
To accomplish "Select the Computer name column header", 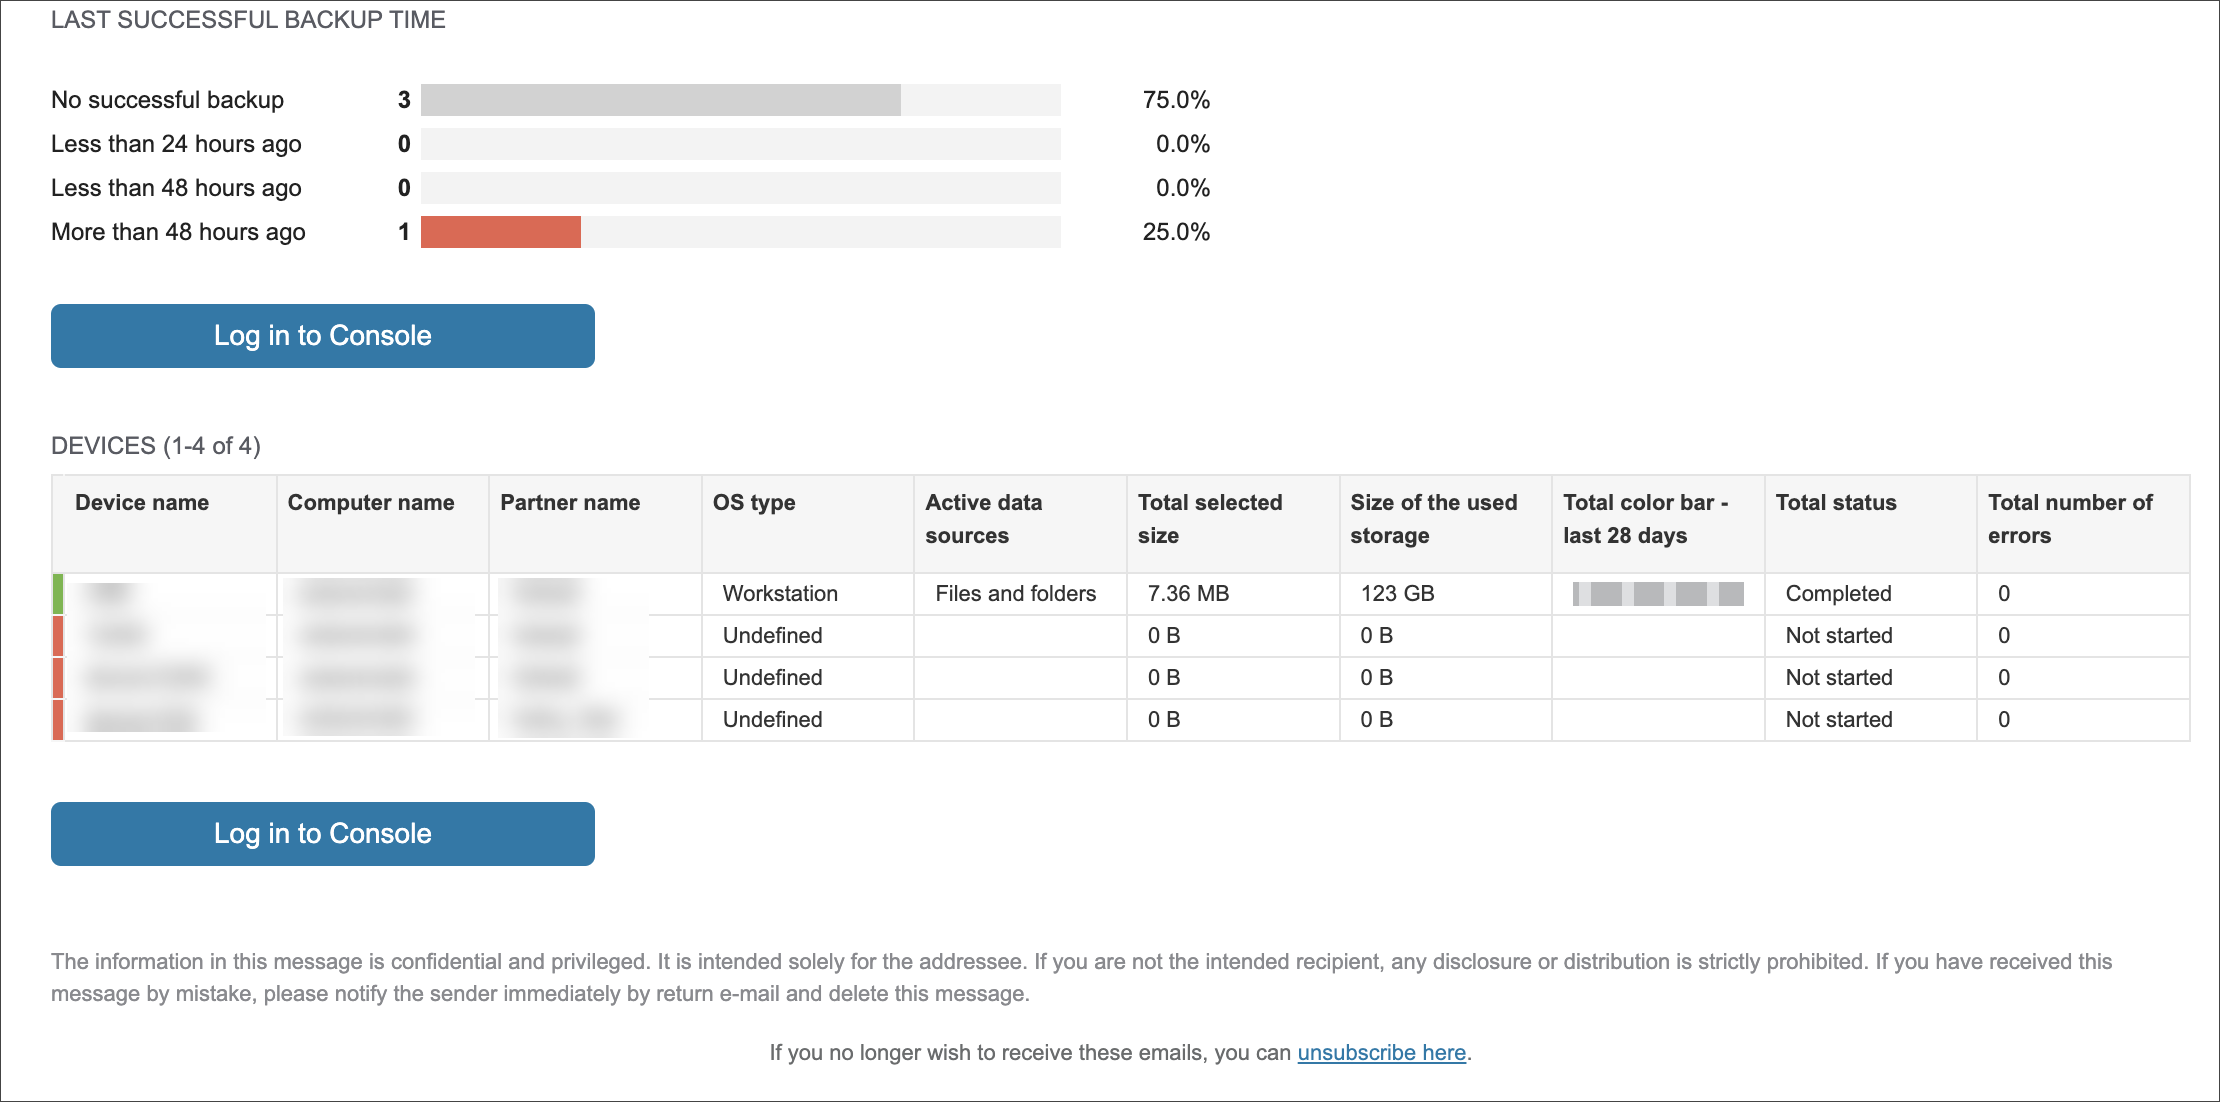I will click(x=371, y=503).
